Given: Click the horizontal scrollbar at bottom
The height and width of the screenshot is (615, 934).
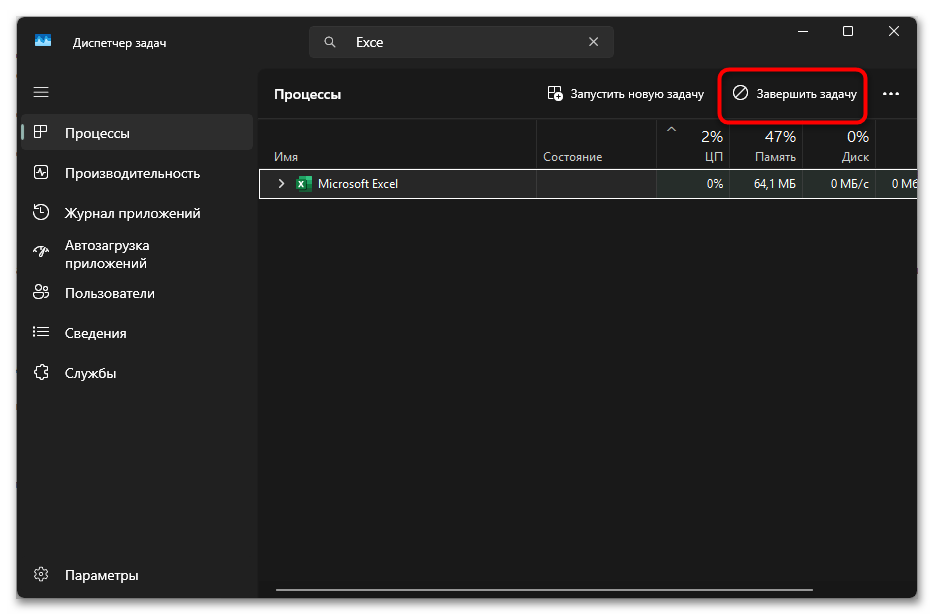Looking at the screenshot, I should [545, 589].
